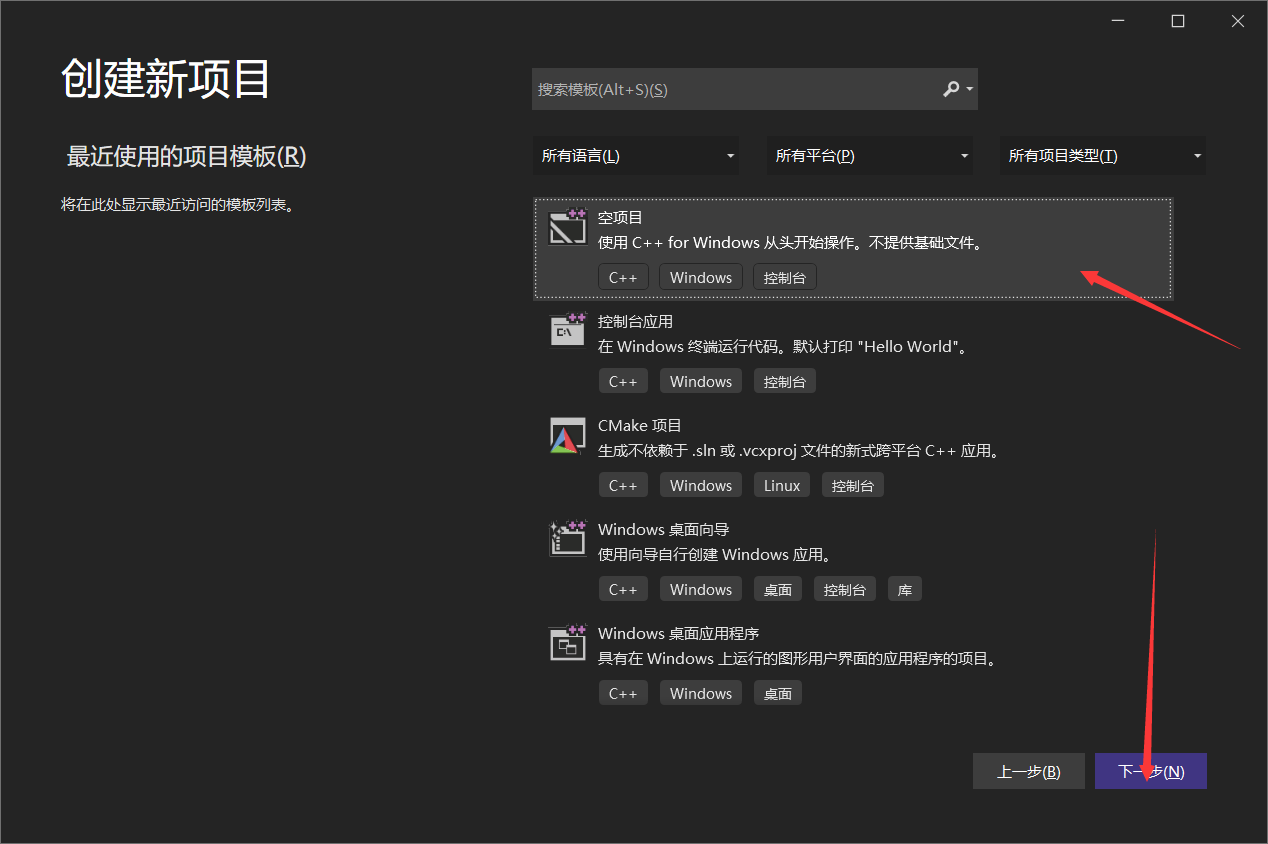1268x844 pixels.
Task: Select the Empty Project (空项目) template title
Action: pyautogui.click(x=621, y=217)
